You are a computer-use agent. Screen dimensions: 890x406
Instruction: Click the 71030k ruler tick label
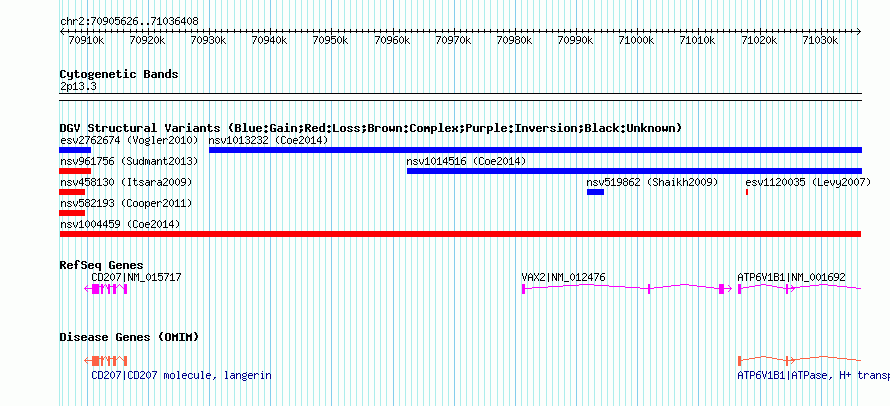821,40
